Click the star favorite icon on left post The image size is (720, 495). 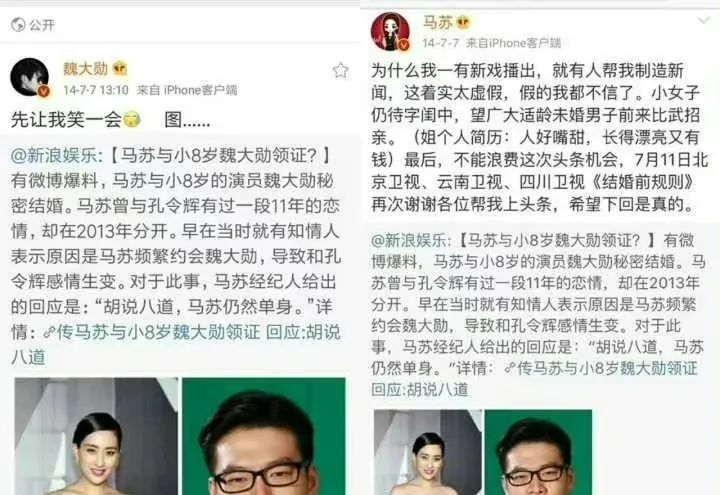click(340, 71)
